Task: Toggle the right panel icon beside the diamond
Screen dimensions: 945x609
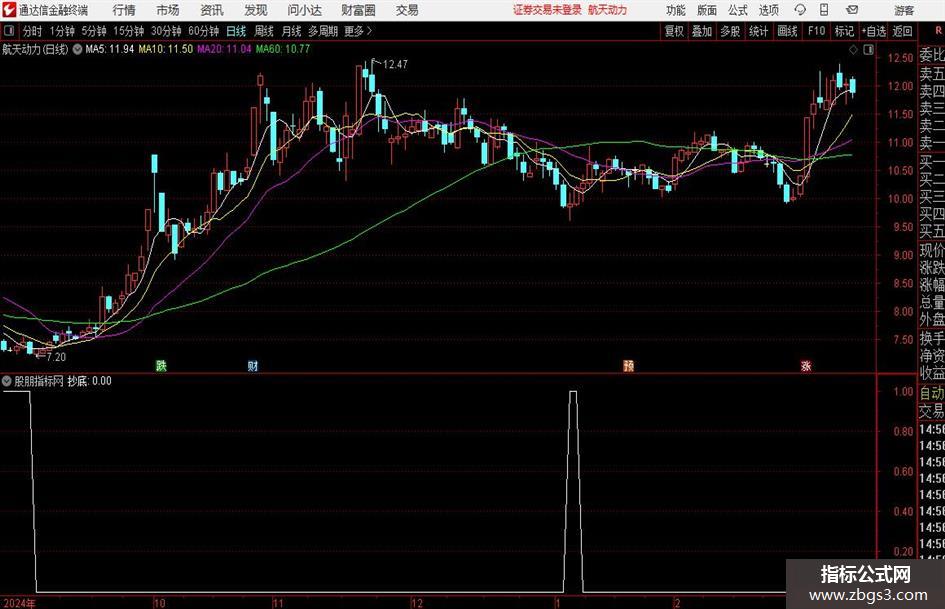Action: pyautogui.click(x=868, y=50)
